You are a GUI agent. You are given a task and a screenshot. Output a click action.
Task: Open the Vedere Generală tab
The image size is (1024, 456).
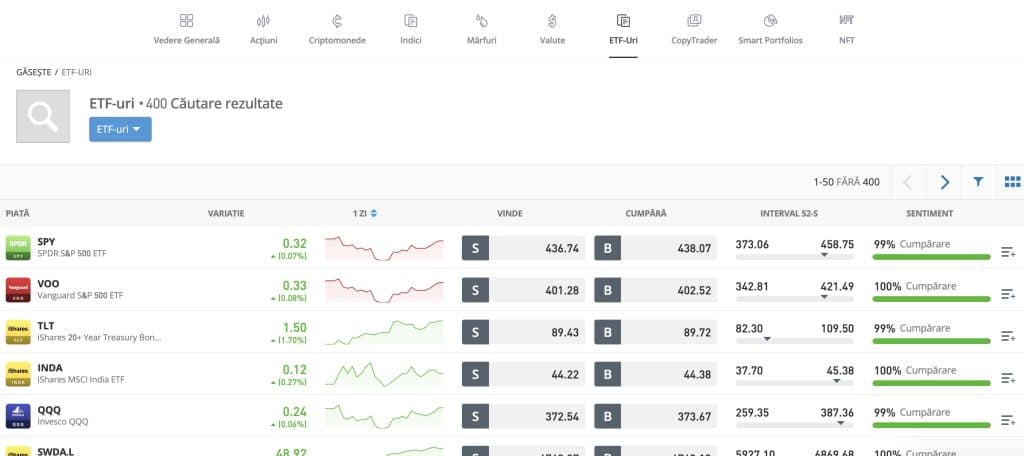(186, 30)
